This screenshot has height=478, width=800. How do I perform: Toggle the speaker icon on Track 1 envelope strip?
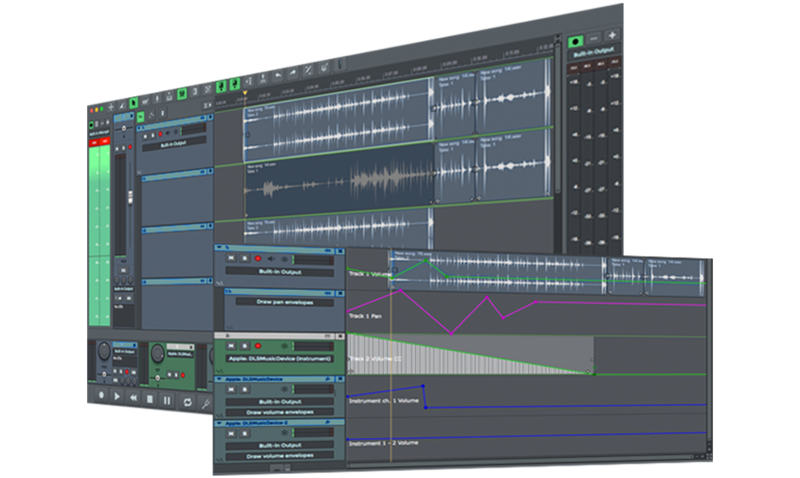point(272,258)
